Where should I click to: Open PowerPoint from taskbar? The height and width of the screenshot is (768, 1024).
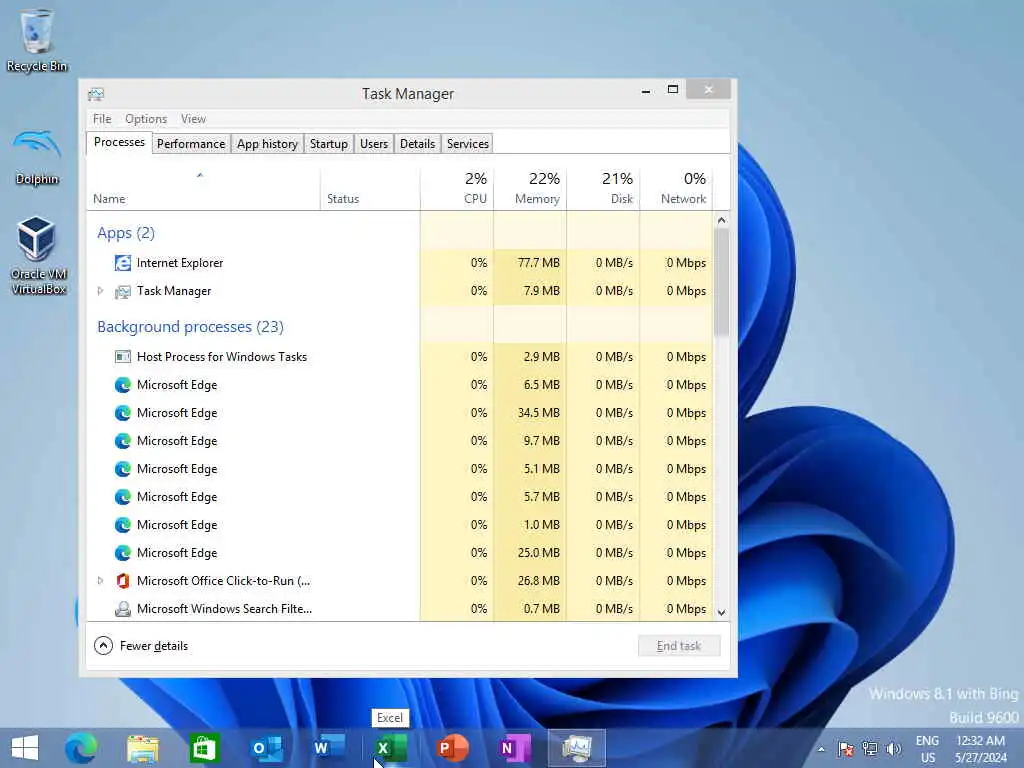tap(452, 748)
